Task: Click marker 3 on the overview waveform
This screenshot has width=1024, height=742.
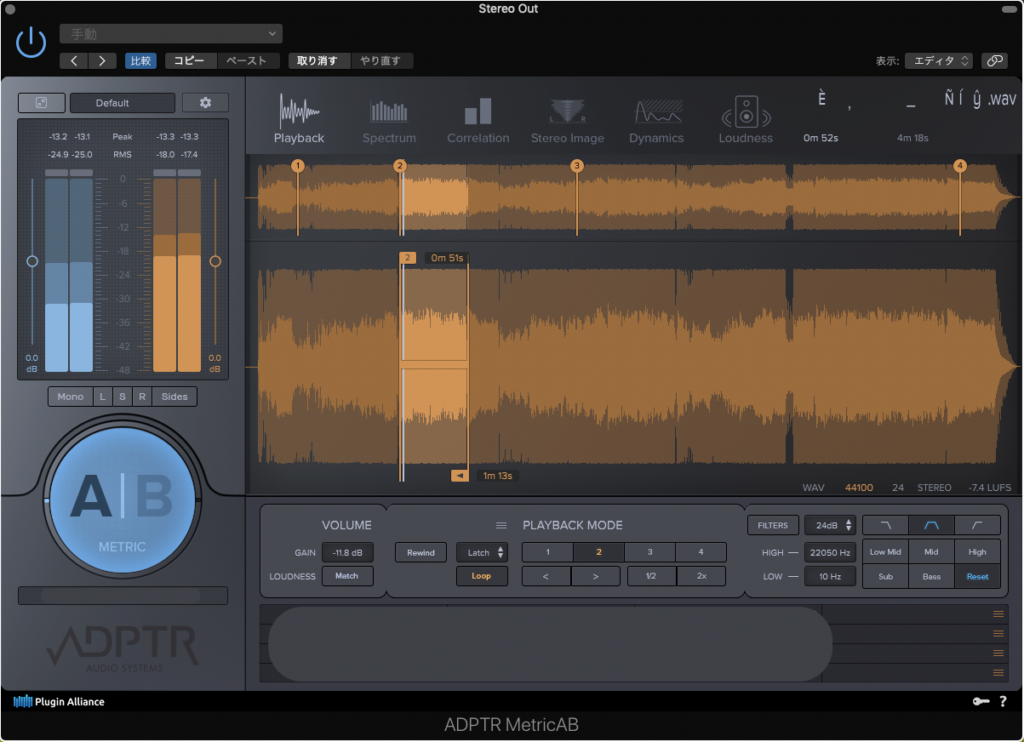Action: 577,166
